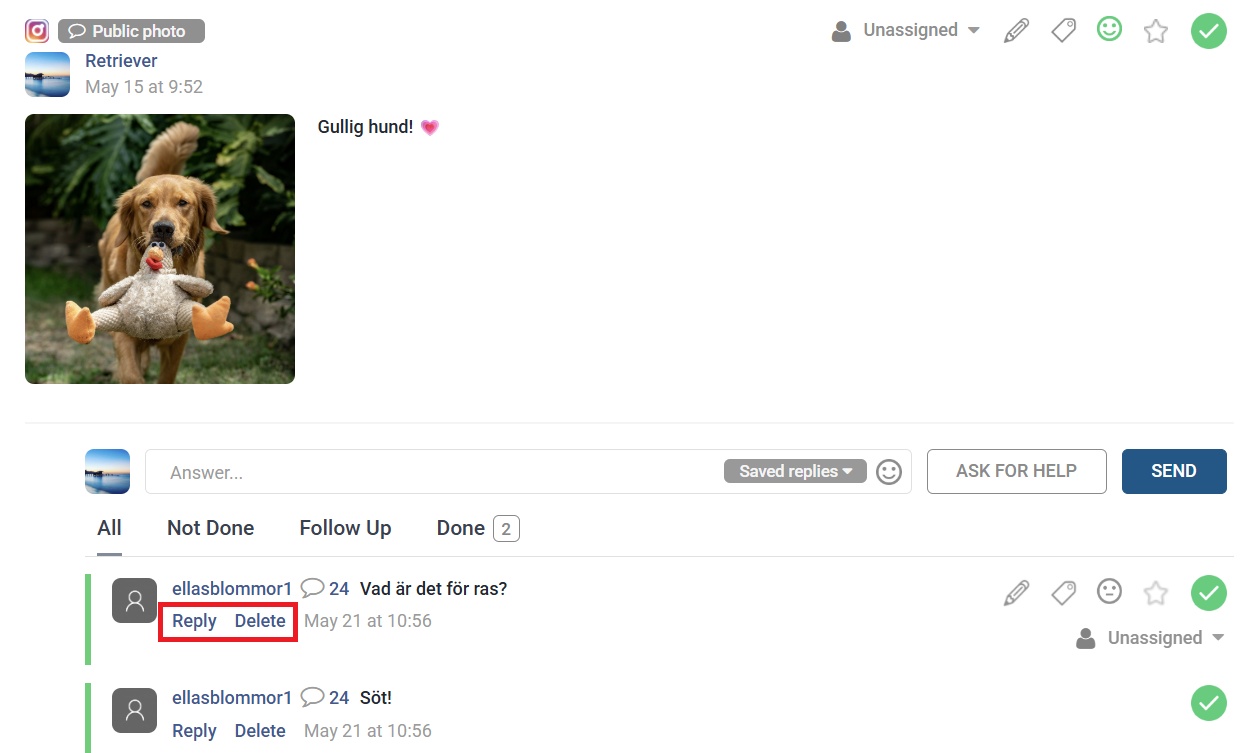This screenshot has width=1248, height=753.
Task: Open the Unassigned dropdown under first comment
Action: coord(1150,638)
